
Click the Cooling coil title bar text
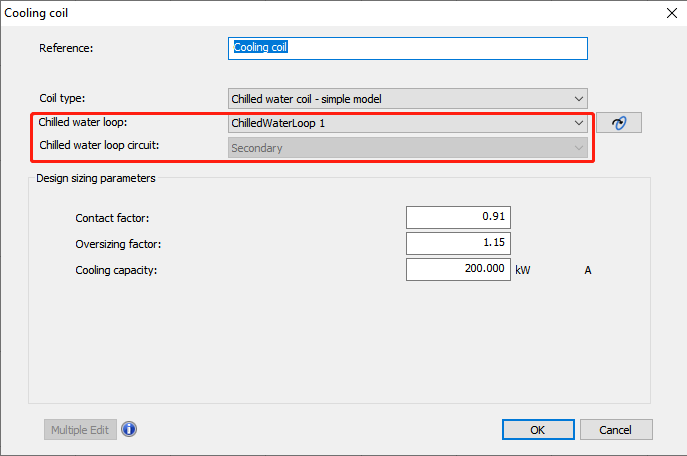pos(37,13)
